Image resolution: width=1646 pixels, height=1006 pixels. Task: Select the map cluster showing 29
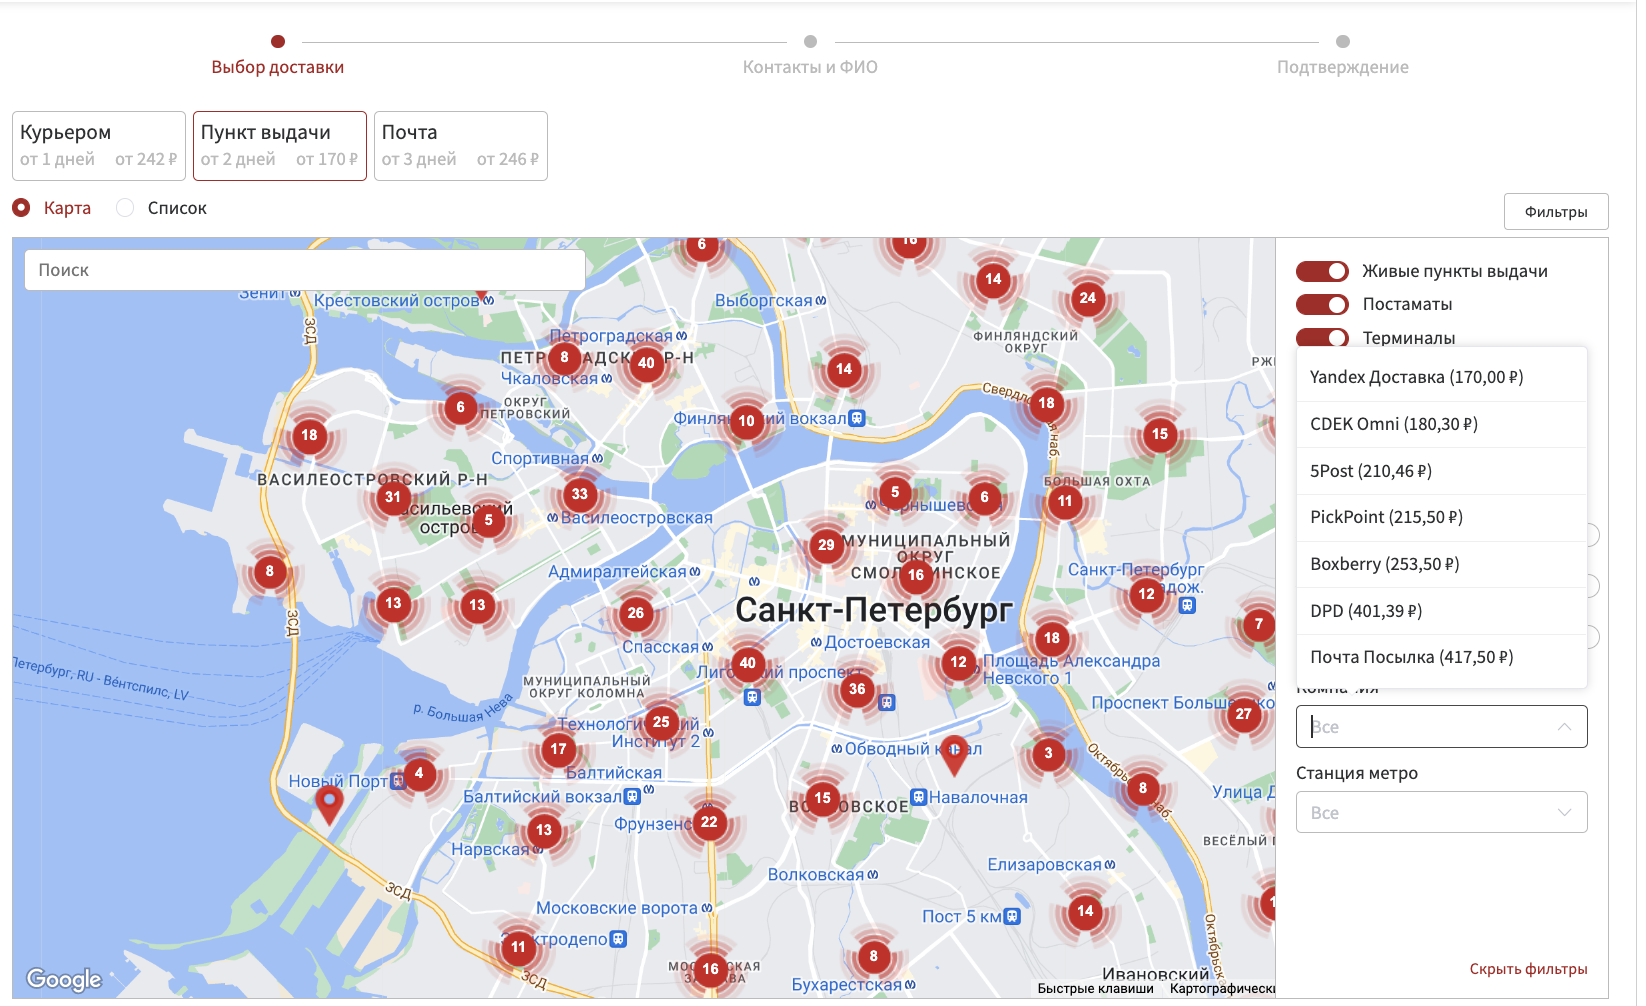pyautogui.click(x=826, y=545)
